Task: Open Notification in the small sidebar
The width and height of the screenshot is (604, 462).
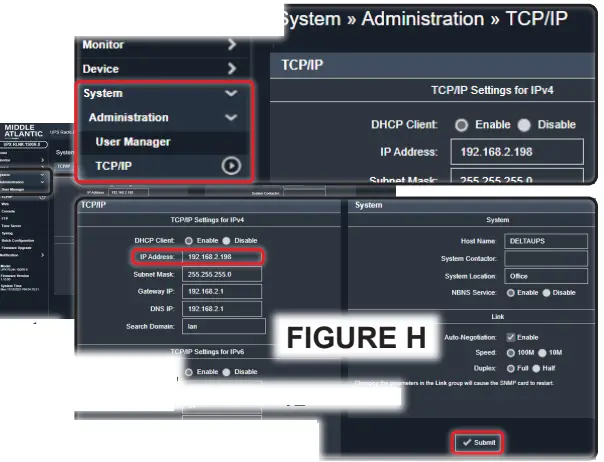Action: 9,255
